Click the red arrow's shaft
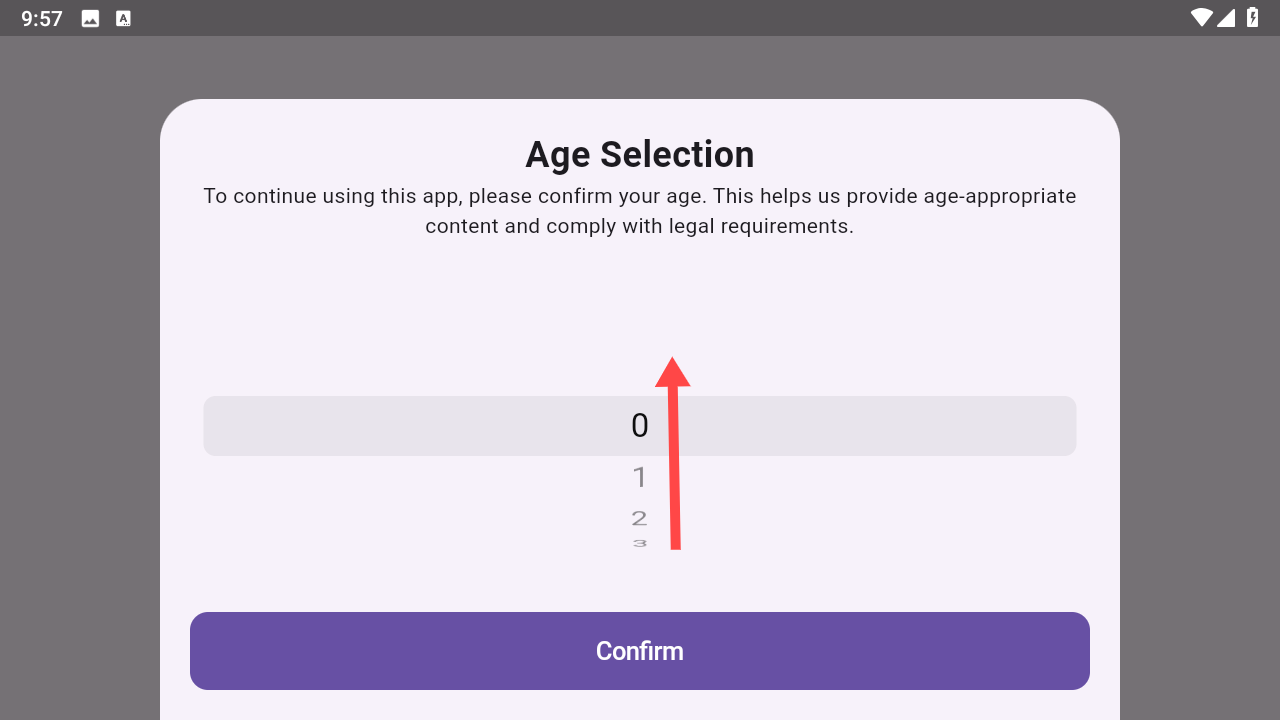This screenshot has width=1280, height=720. [675, 468]
